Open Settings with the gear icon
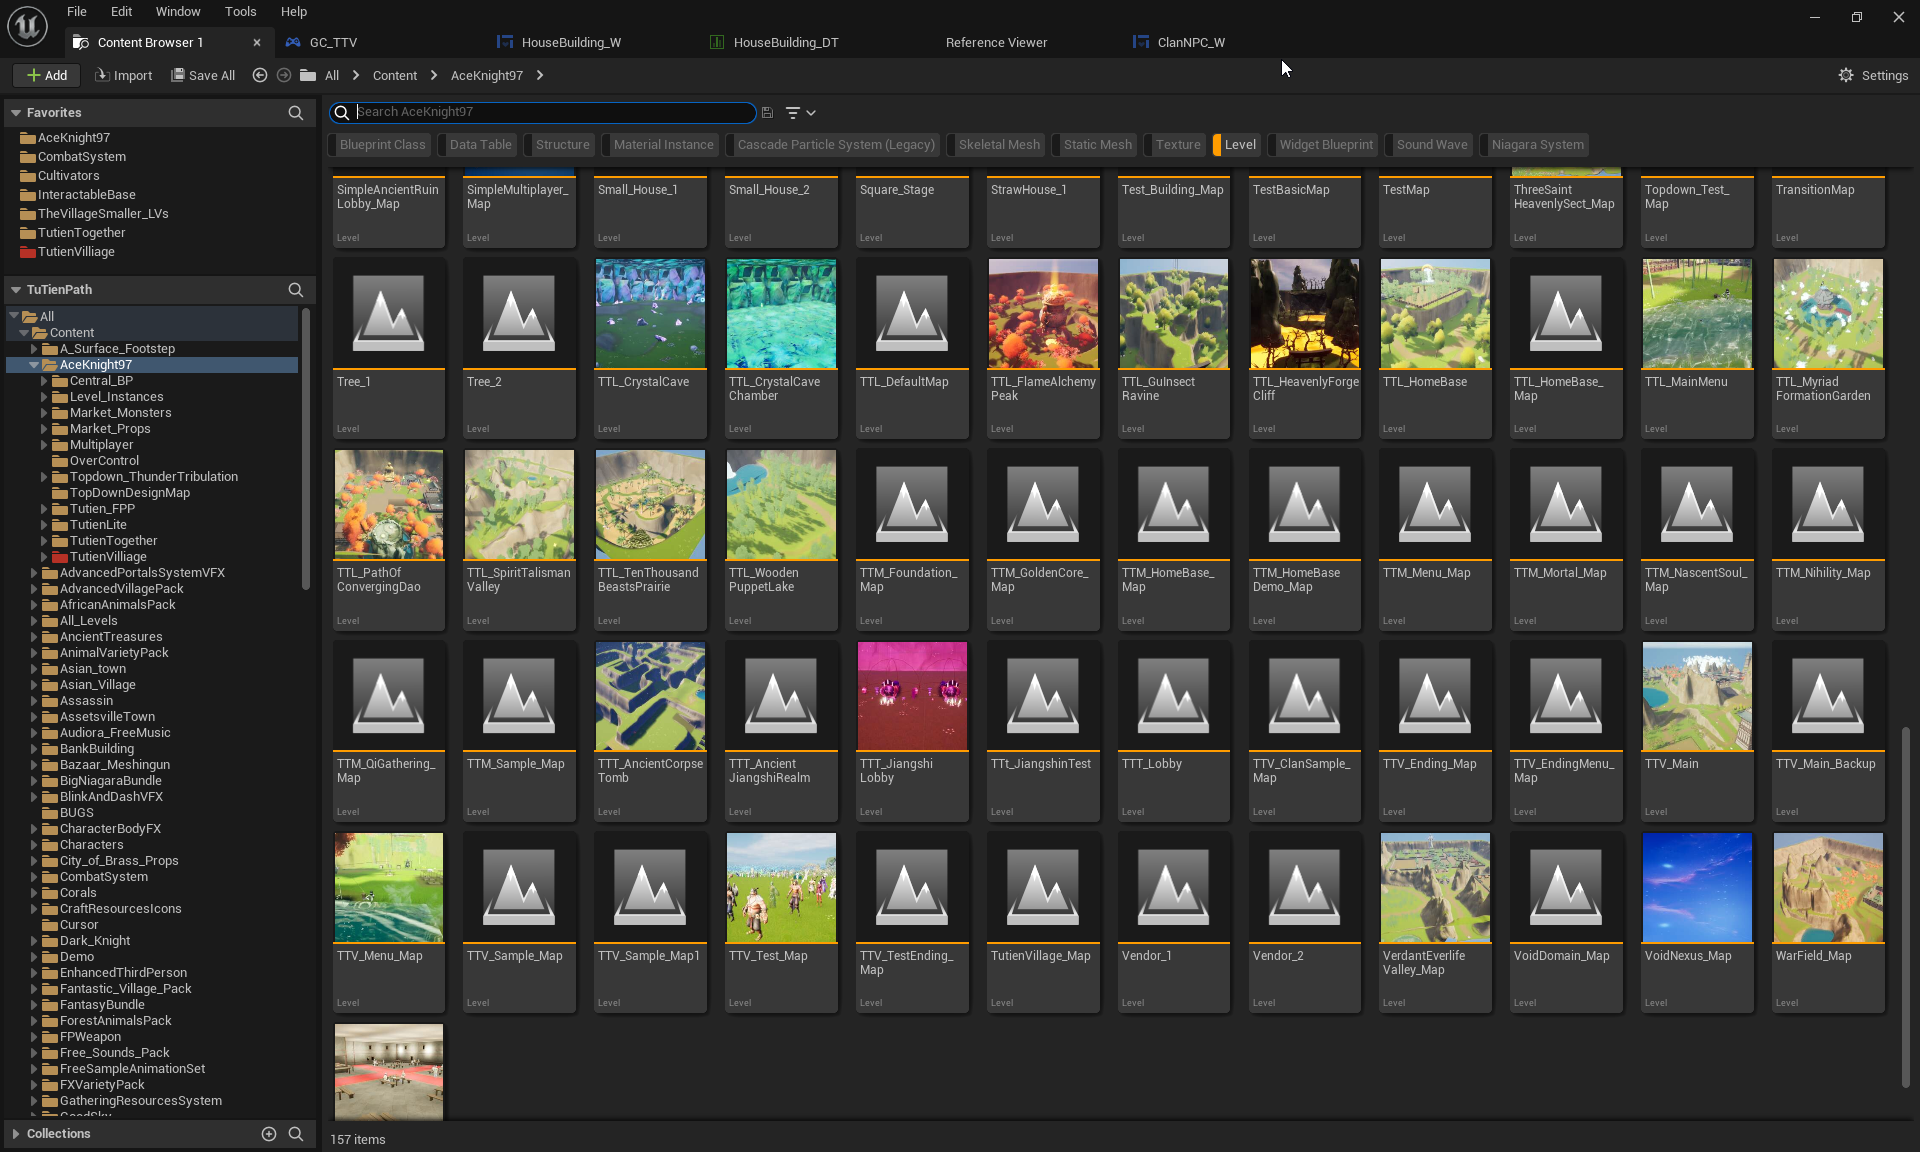 click(x=1846, y=75)
